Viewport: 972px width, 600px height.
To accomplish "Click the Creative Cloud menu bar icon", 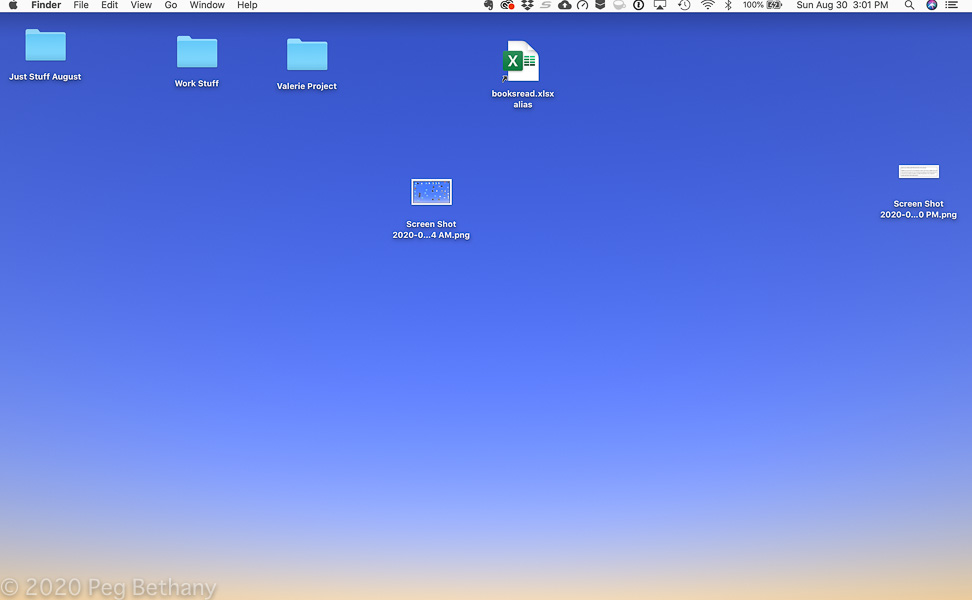I will click(x=507, y=5).
